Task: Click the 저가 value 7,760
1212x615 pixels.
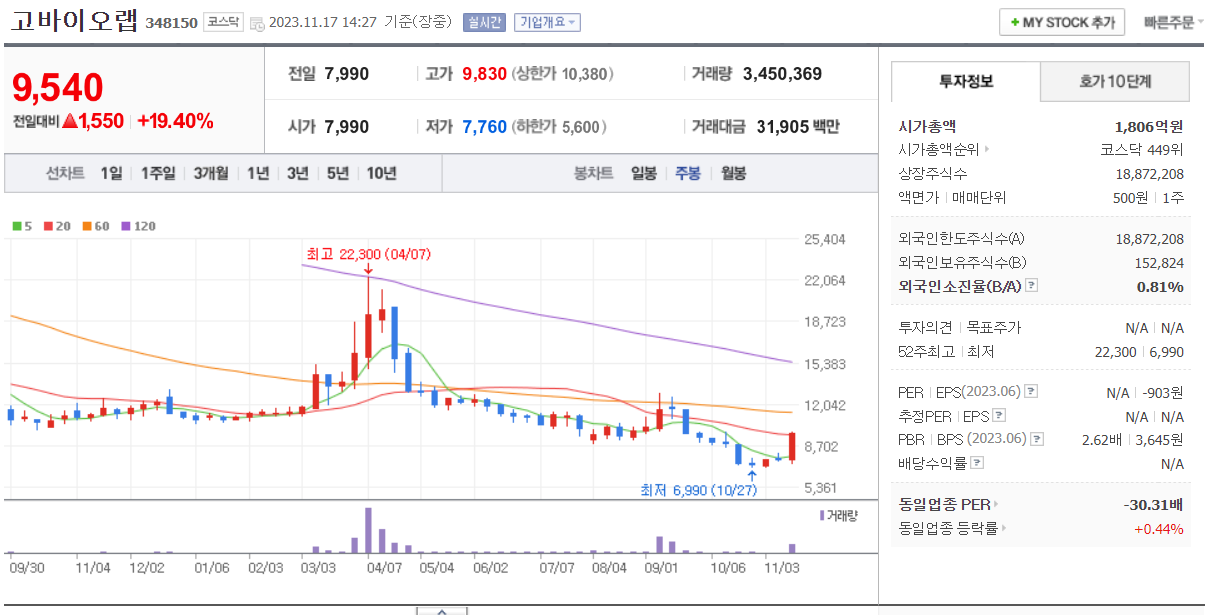Action: (x=484, y=128)
